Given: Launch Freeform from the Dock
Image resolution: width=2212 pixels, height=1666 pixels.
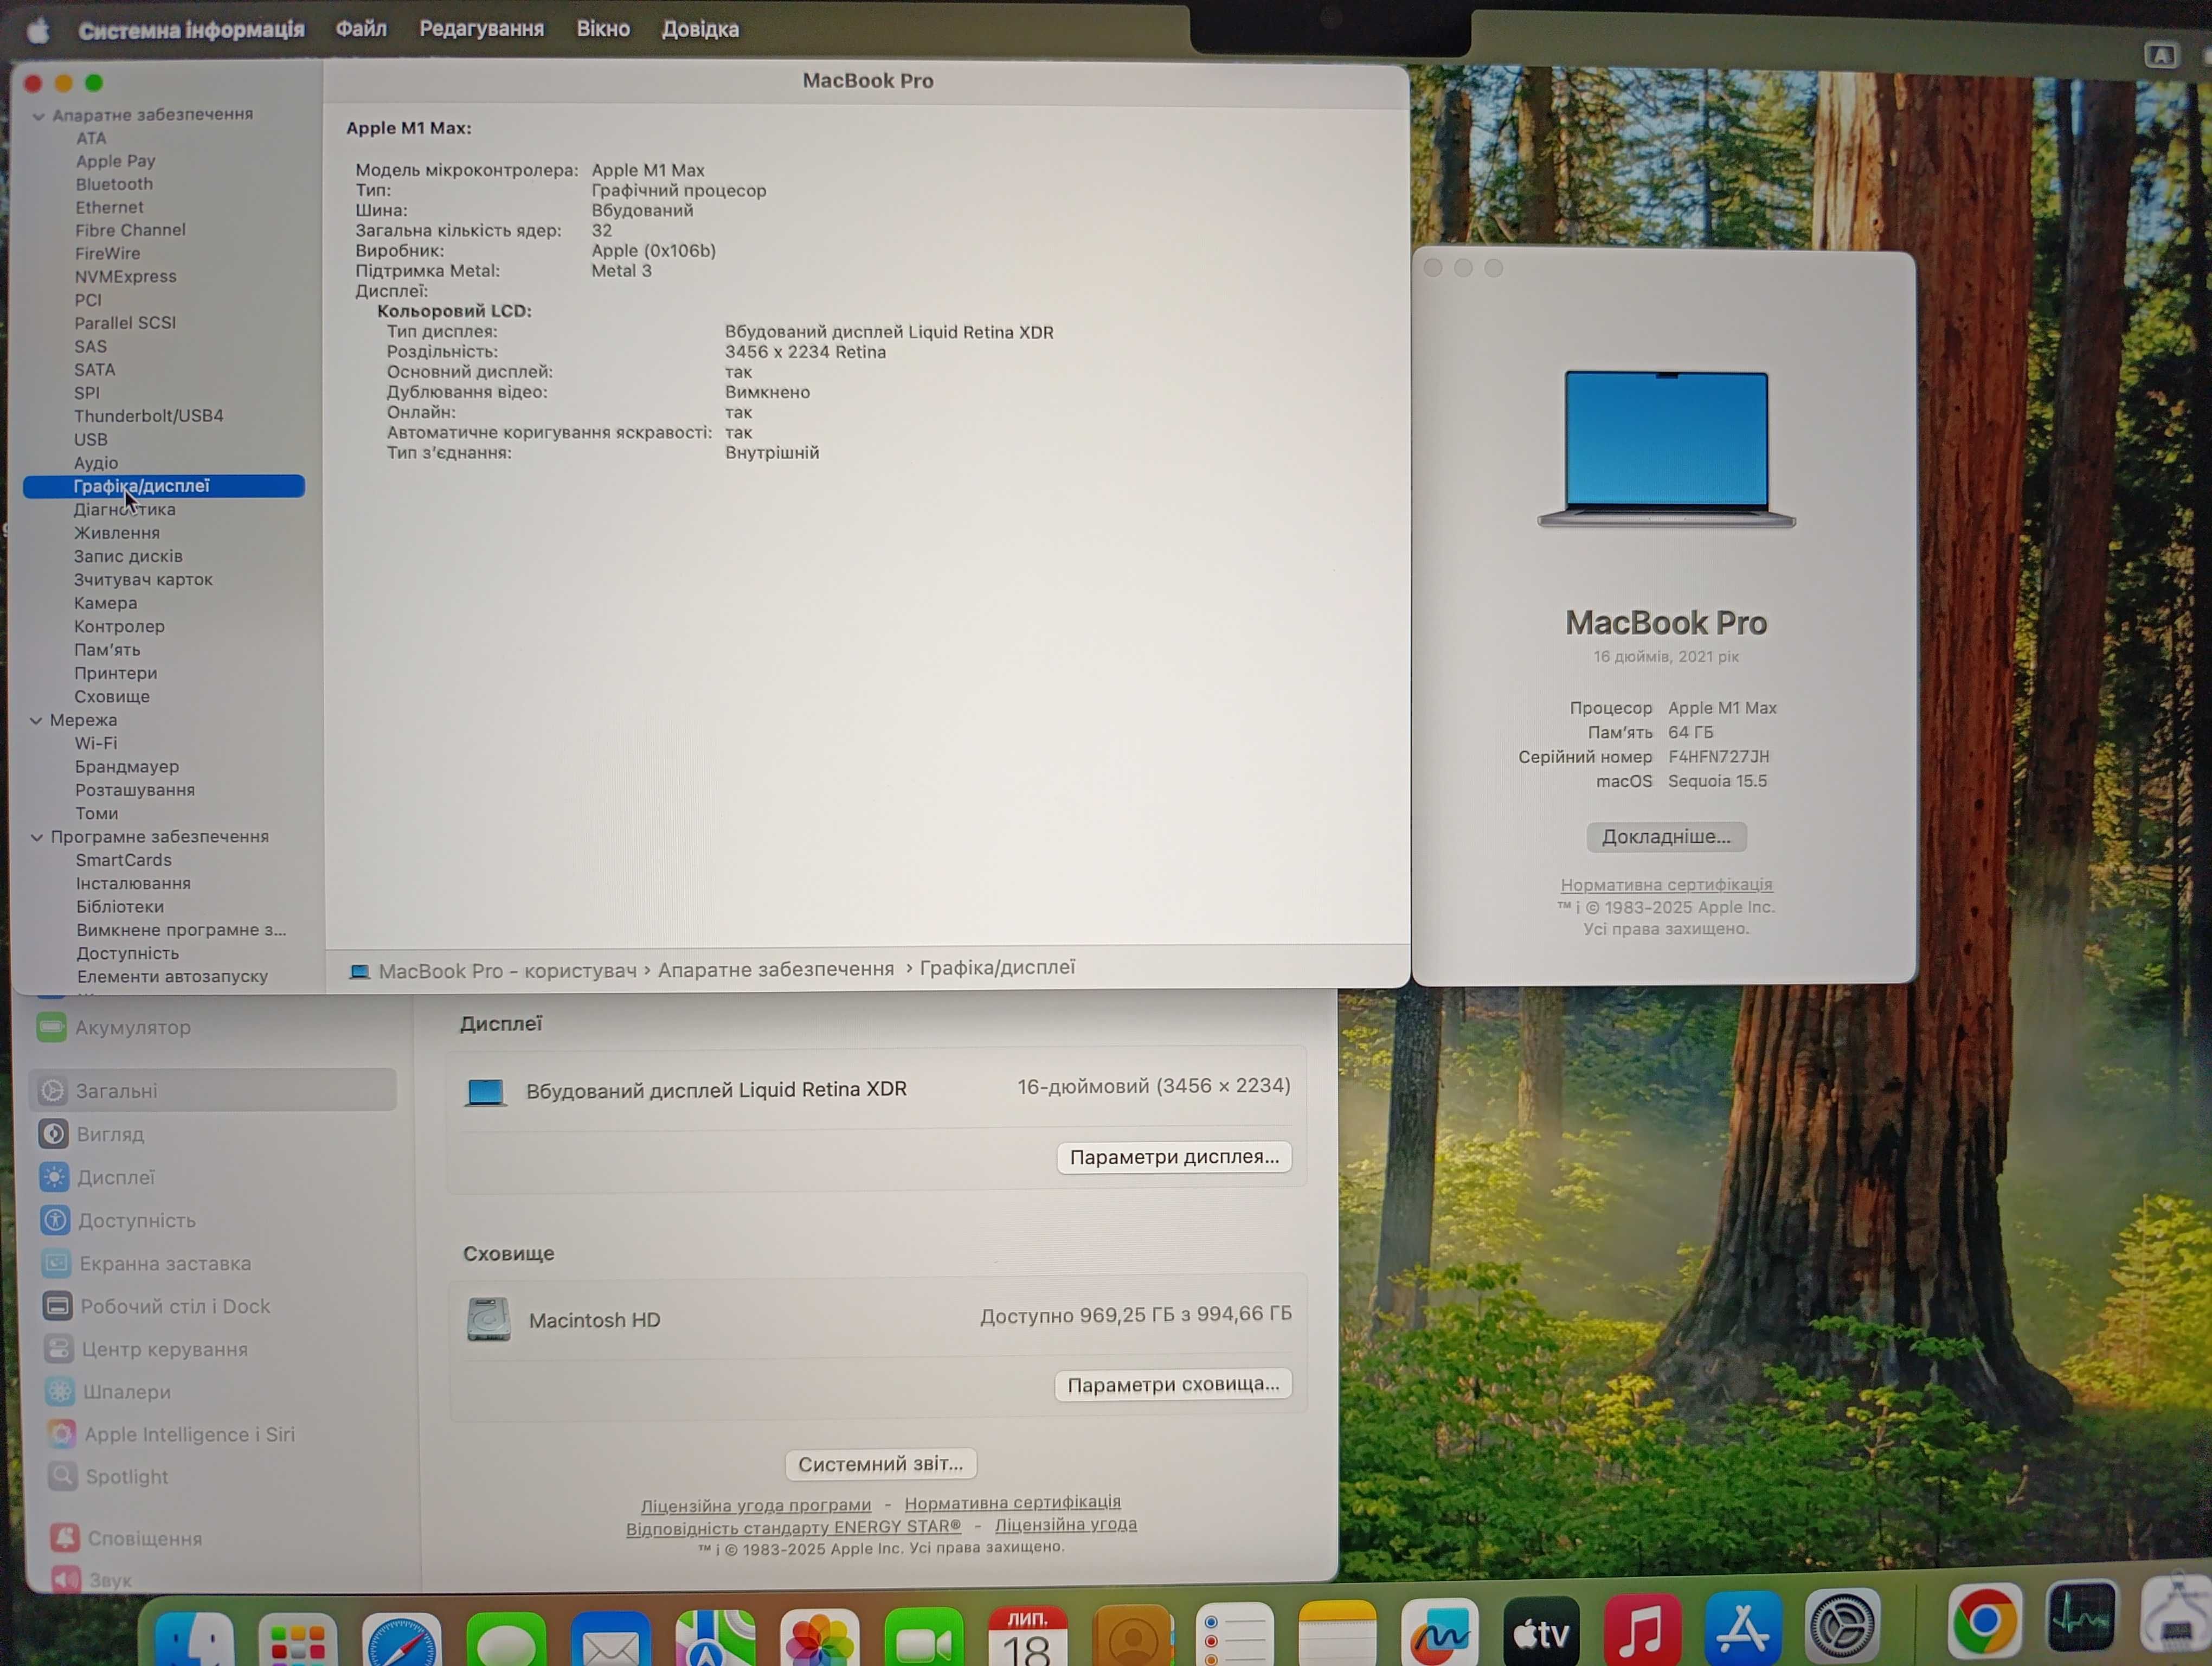Looking at the screenshot, I should (x=1439, y=1632).
